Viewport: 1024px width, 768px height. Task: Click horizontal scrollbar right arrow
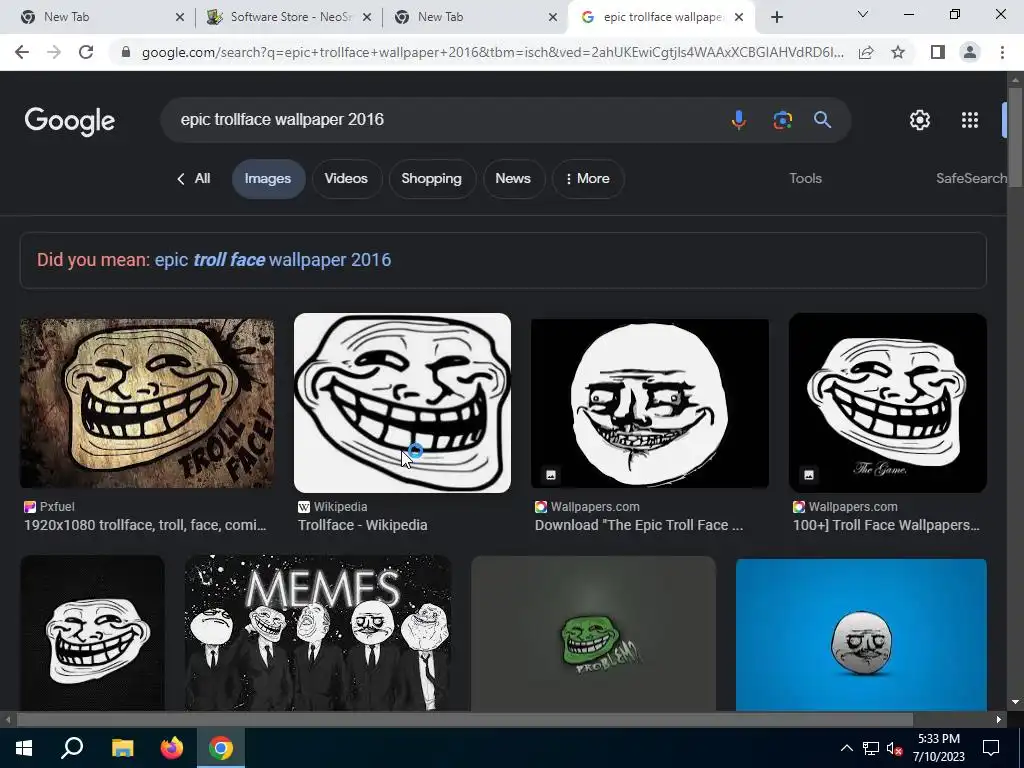pos(999,720)
